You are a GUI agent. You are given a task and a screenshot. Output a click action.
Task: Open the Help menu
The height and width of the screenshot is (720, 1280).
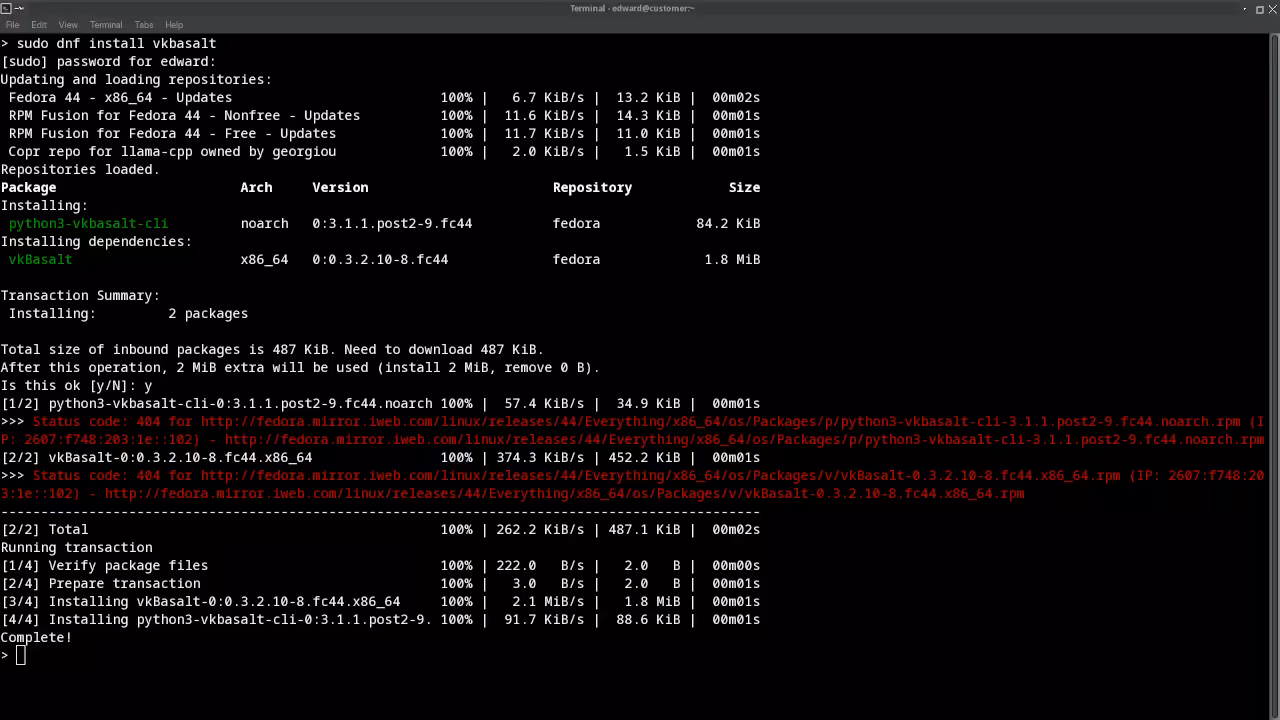(x=174, y=25)
